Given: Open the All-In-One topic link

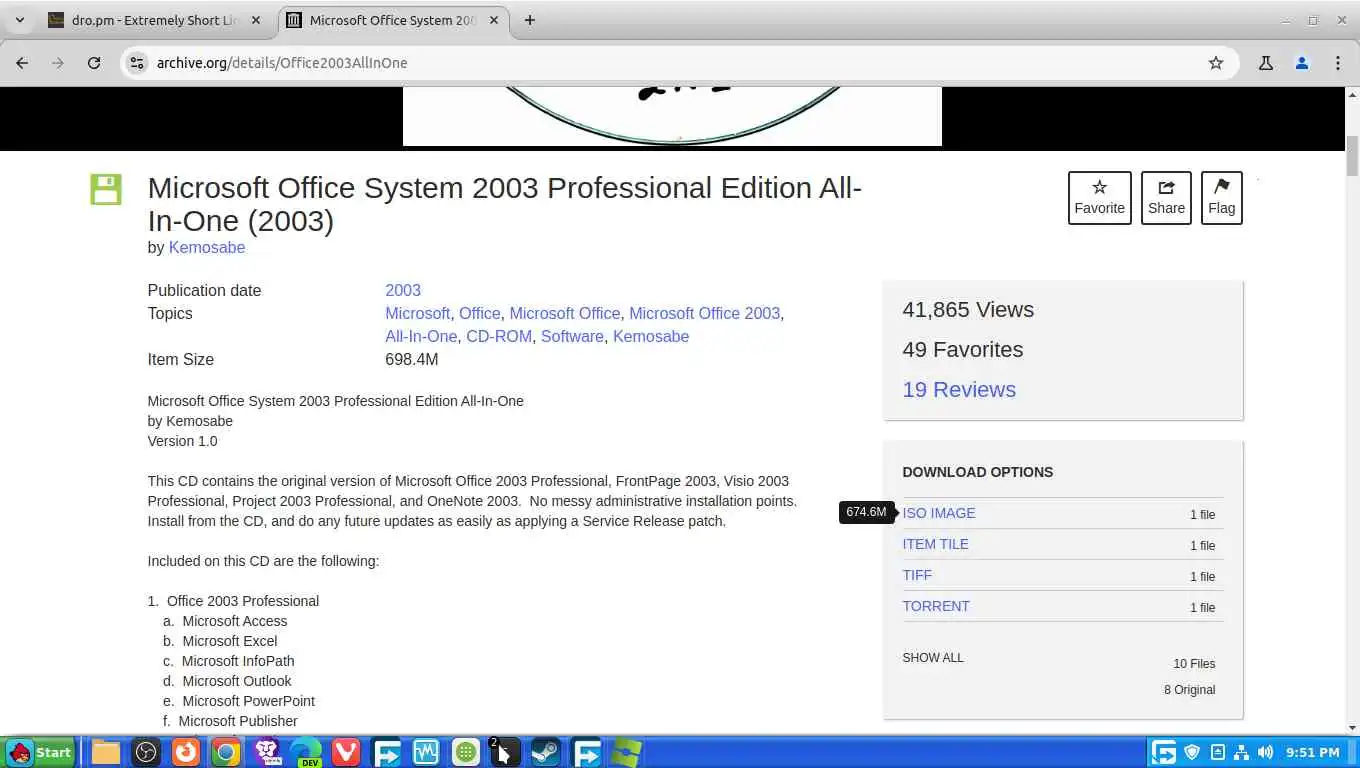Looking at the screenshot, I should [x=421, y=336].
